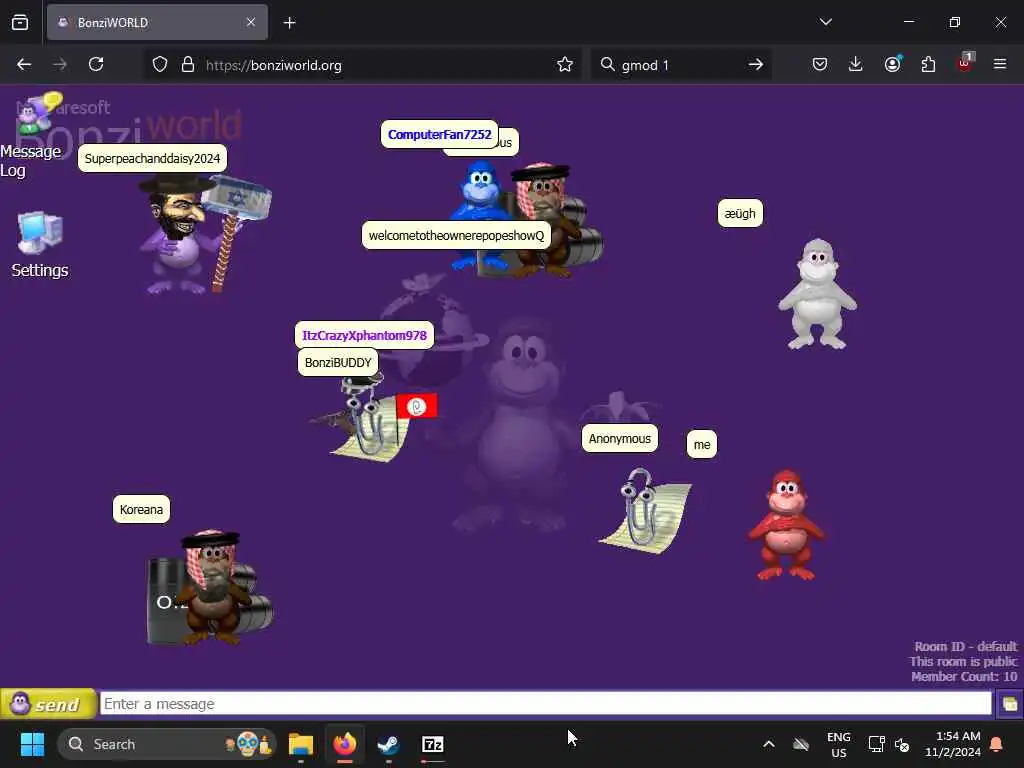1024x768 pixels.
Task: Select the BonziWORLD tab
Action: pyautogui.click(x=157, y=23)
